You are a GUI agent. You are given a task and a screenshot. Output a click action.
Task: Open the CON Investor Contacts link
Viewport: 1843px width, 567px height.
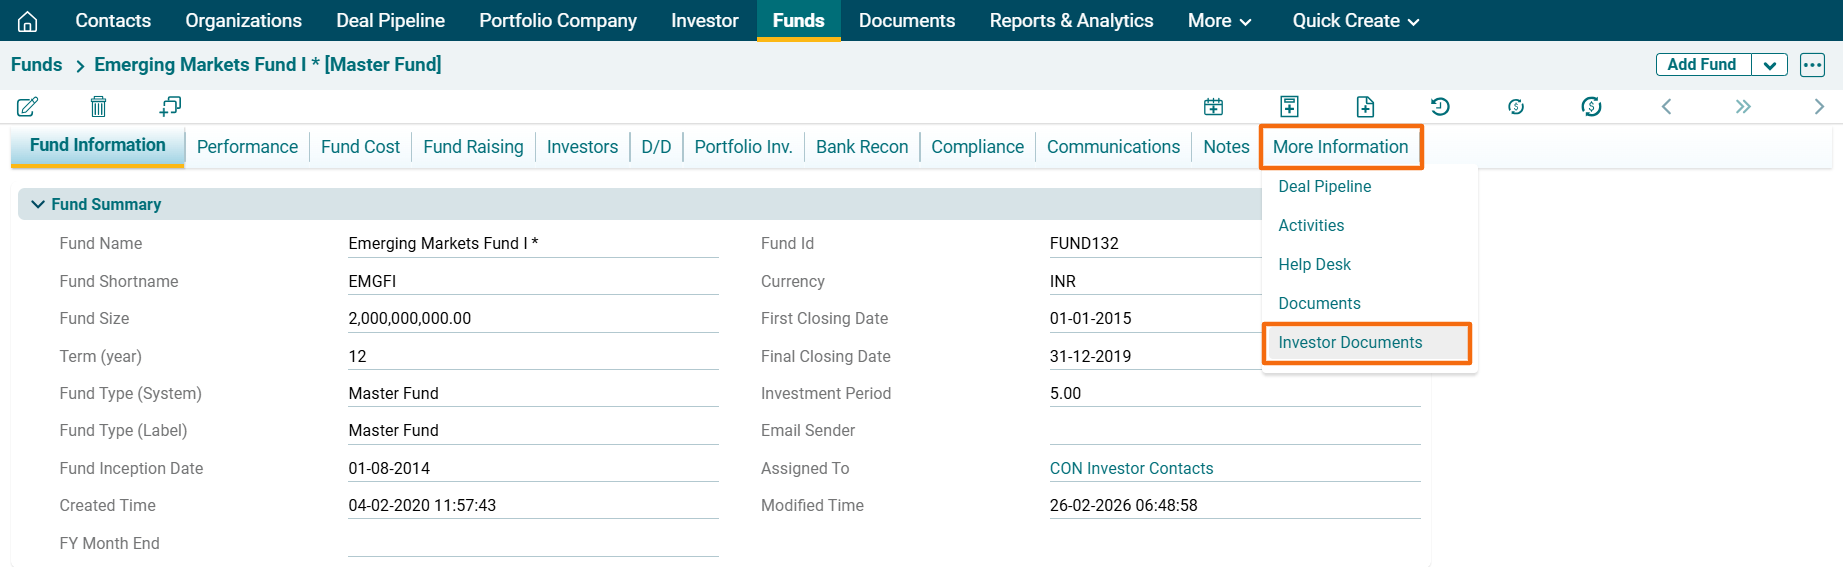1131,469
